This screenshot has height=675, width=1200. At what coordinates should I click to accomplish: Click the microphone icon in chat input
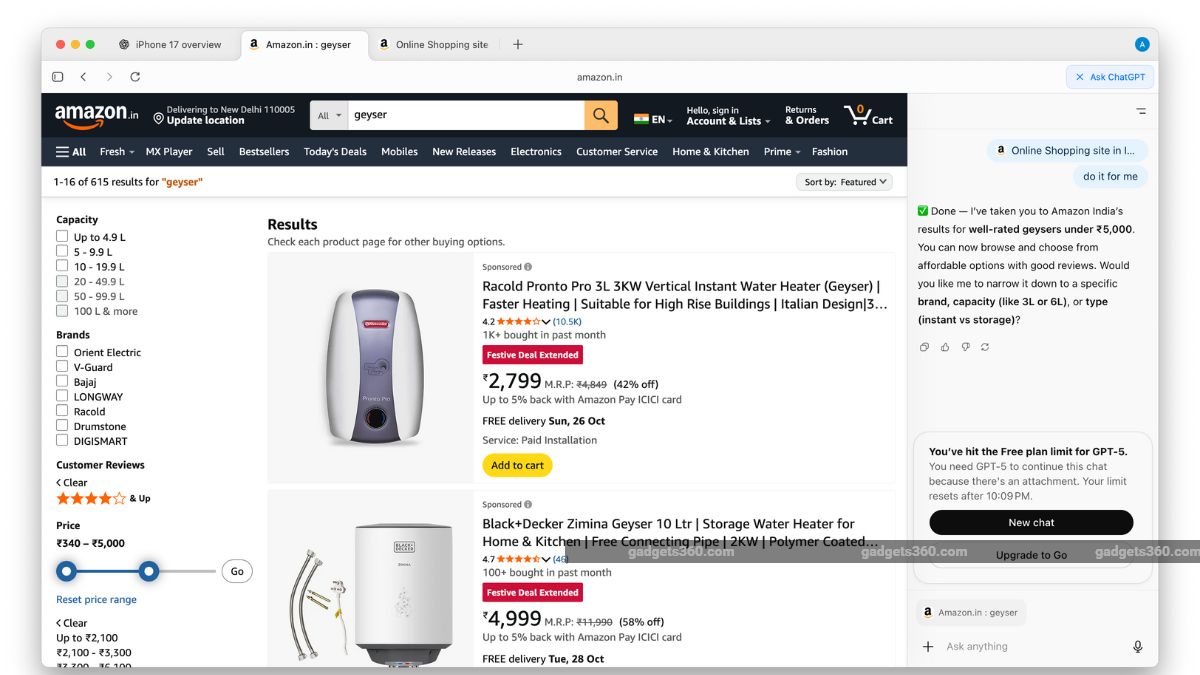pos(1137,647)
